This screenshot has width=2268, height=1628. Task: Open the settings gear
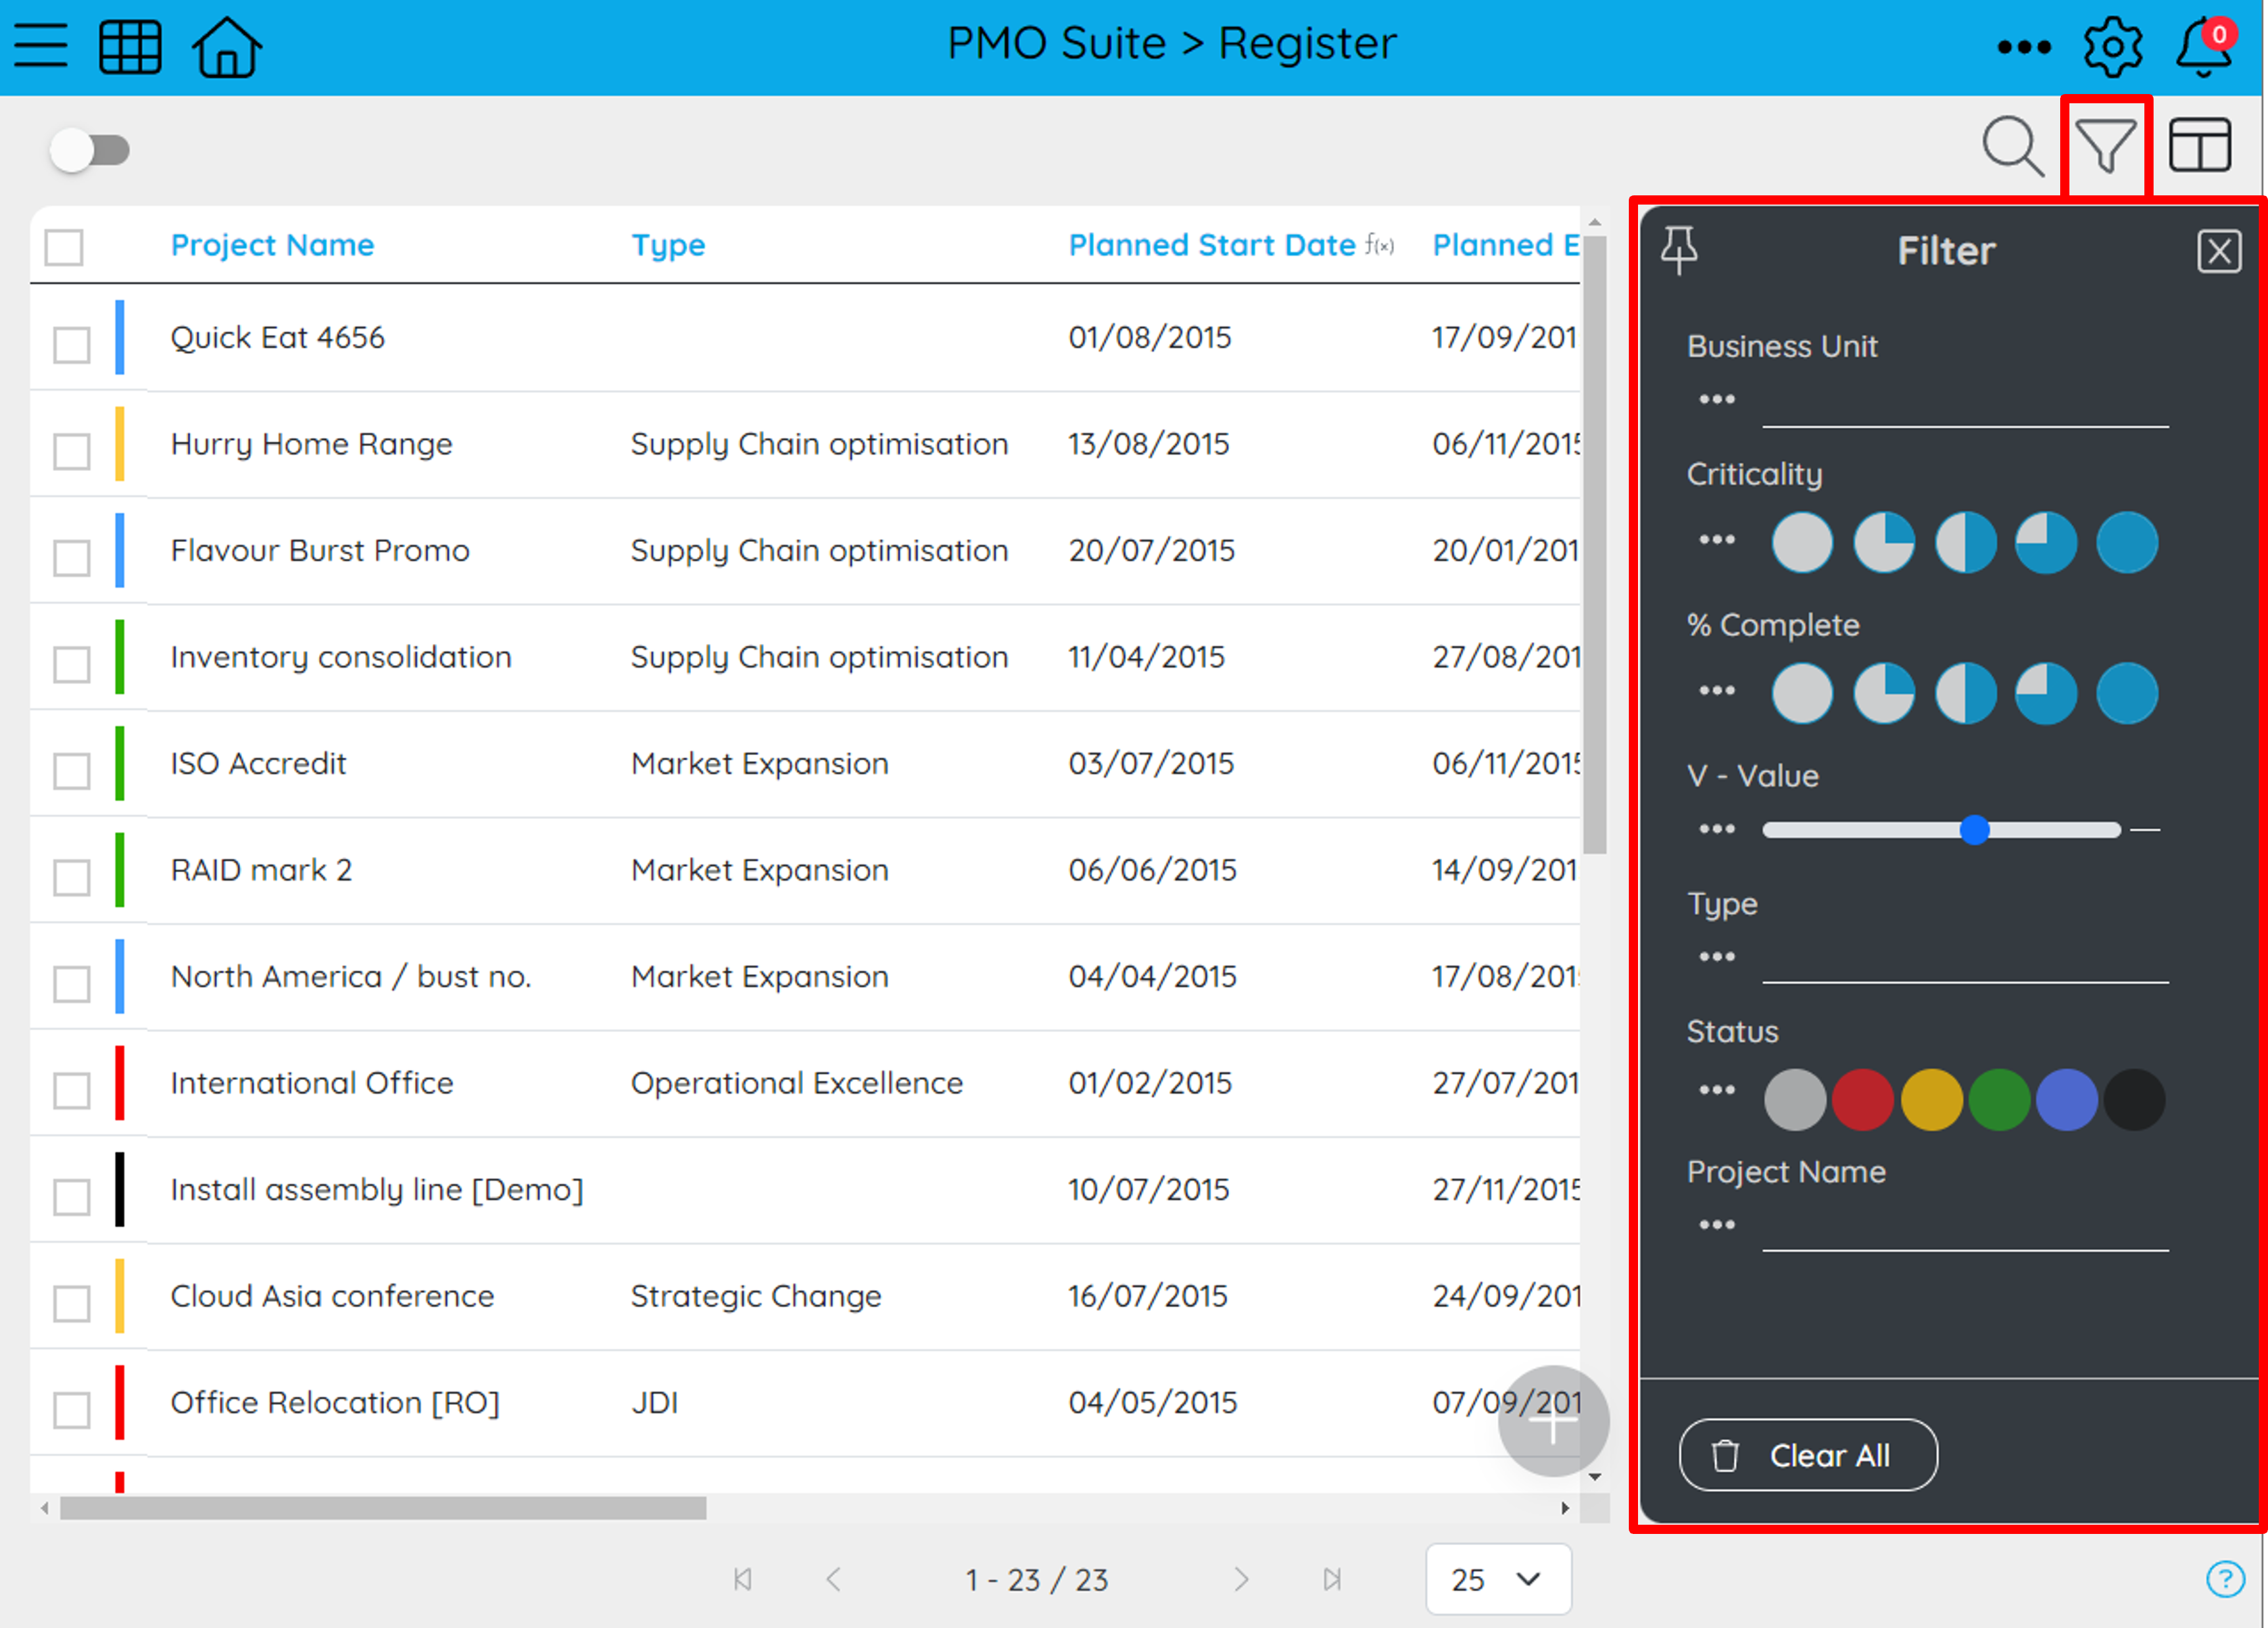[x=2112, y=47]
